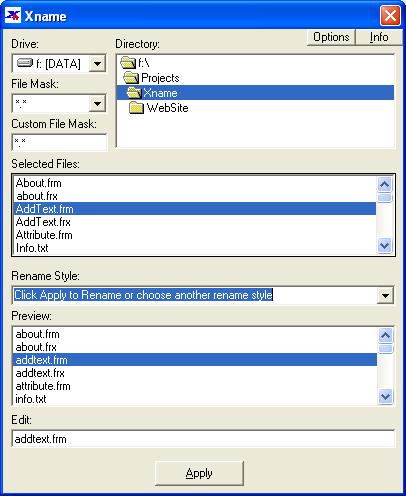Open the File Mask dropdown arrow

[97, 103]
